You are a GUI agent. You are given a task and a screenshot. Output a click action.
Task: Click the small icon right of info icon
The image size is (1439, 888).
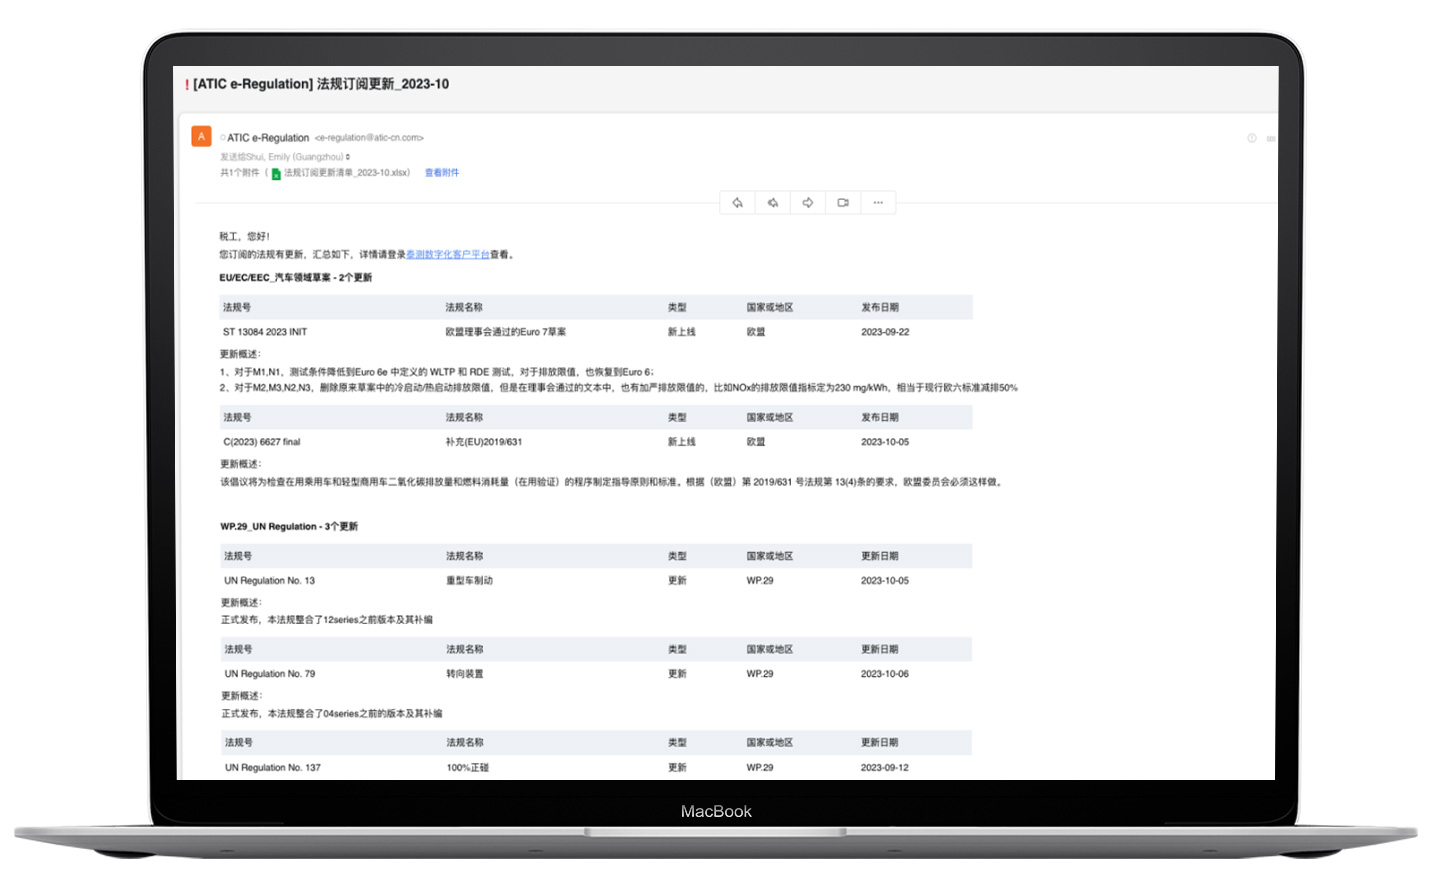coord(1270,138)
